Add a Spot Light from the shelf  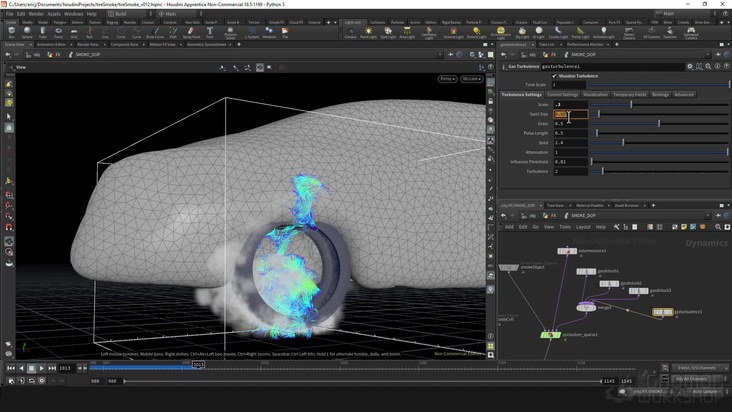[388, 32]
